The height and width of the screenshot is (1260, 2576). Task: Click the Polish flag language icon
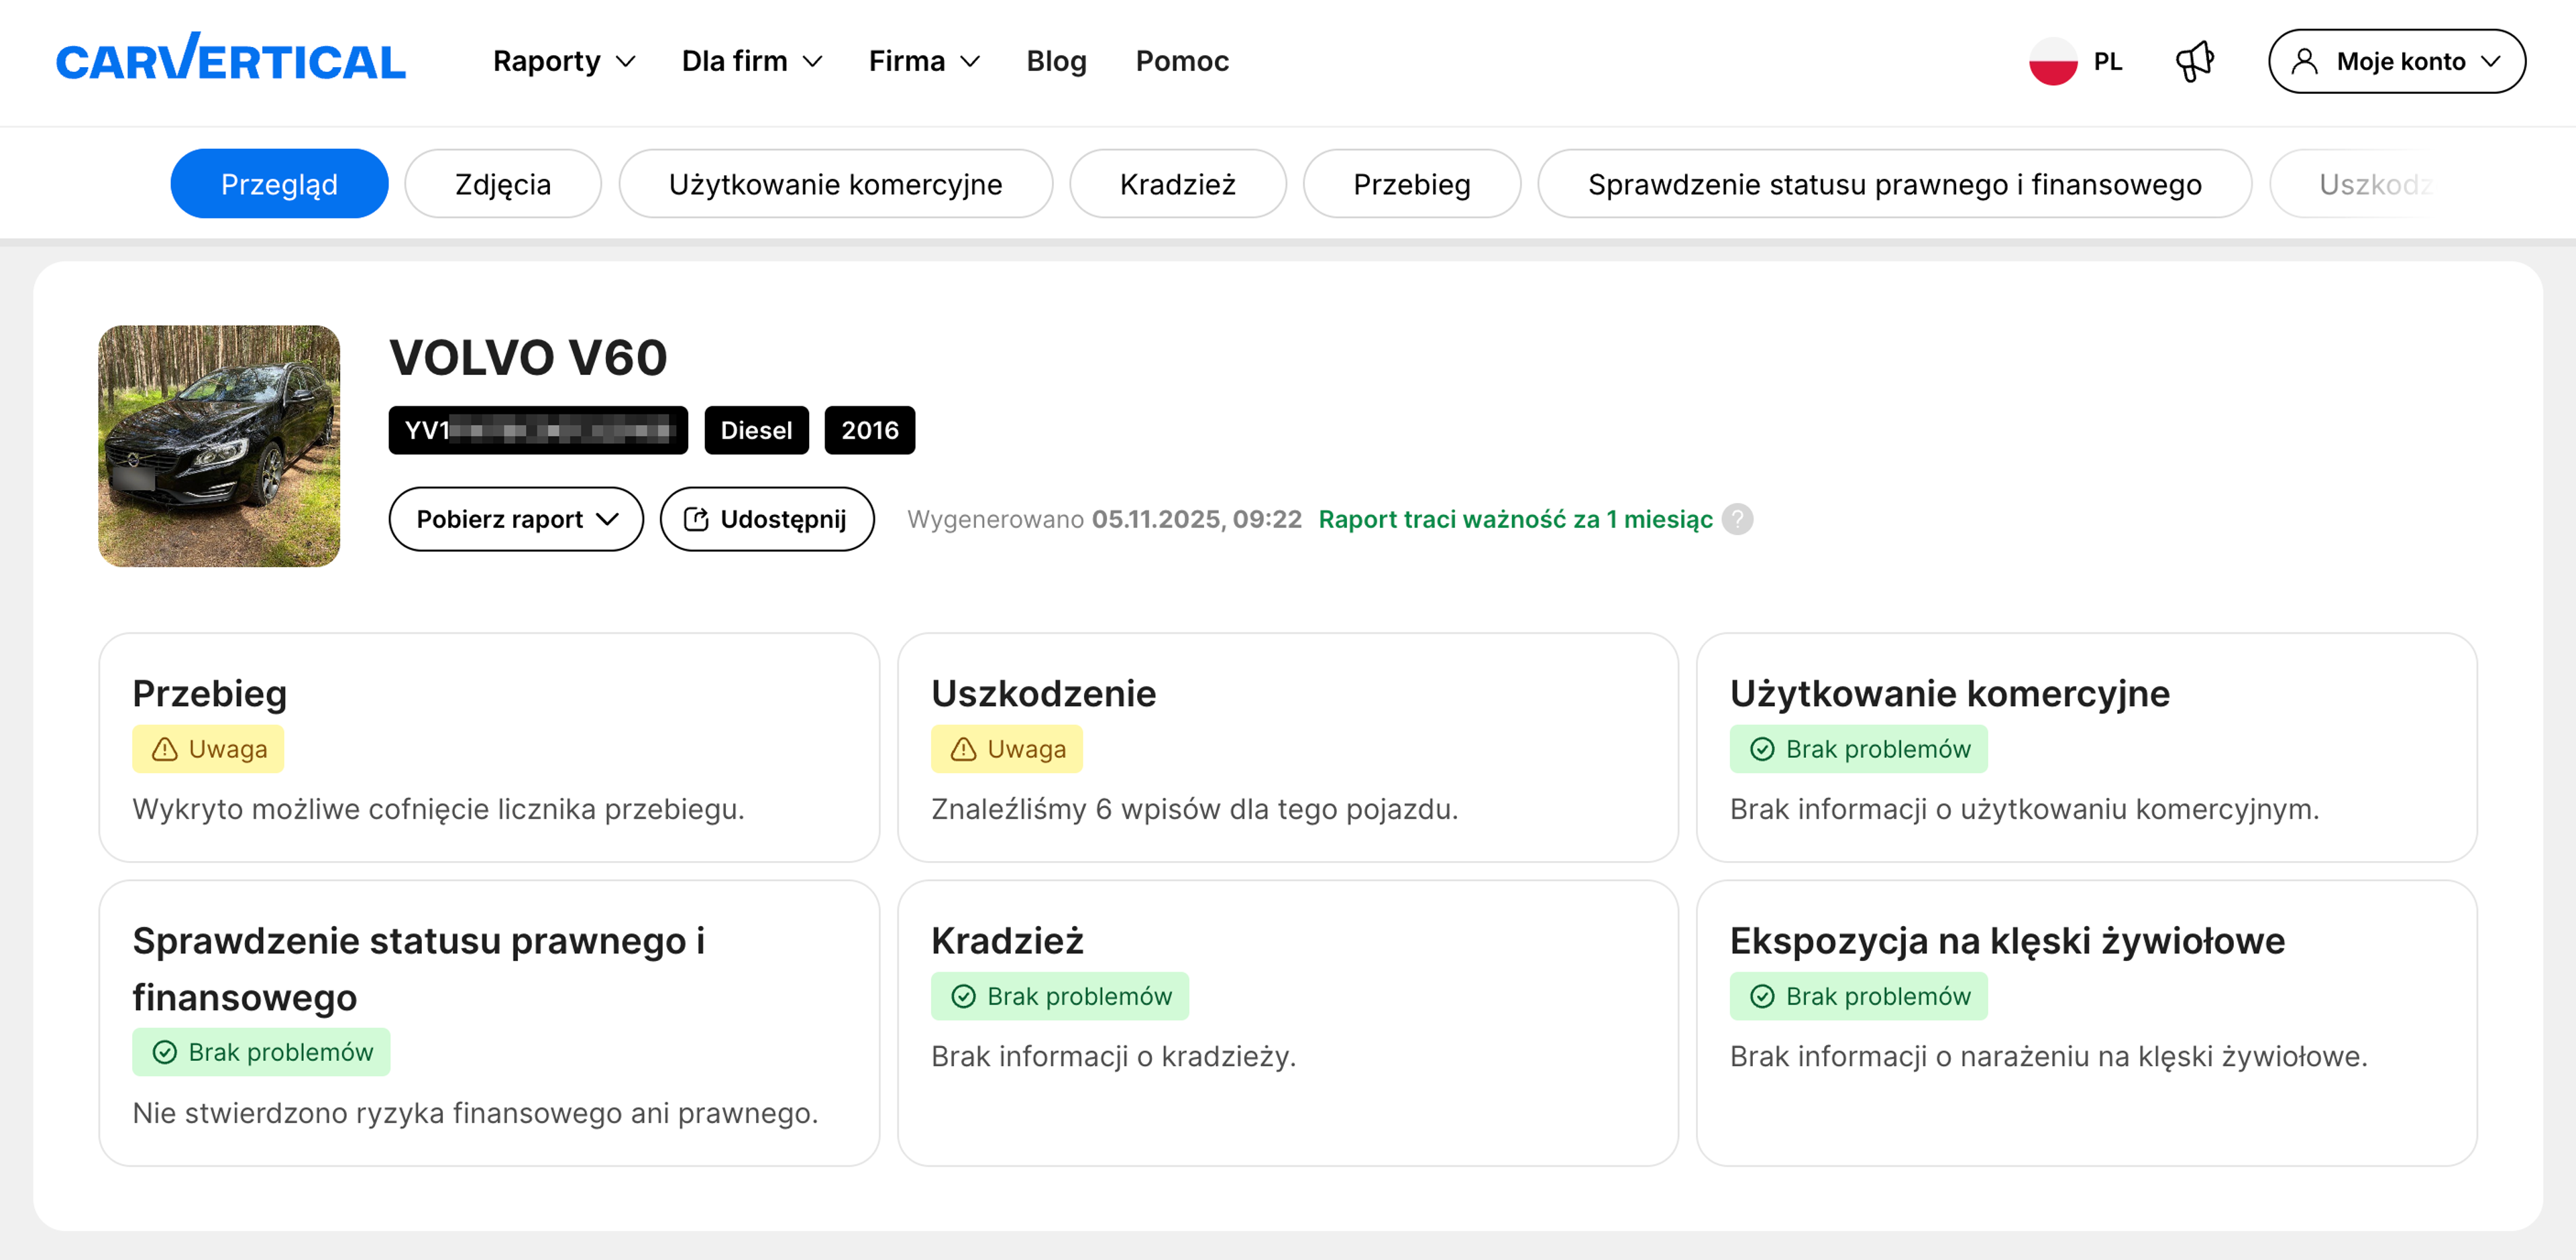(x=2053, y=61)
